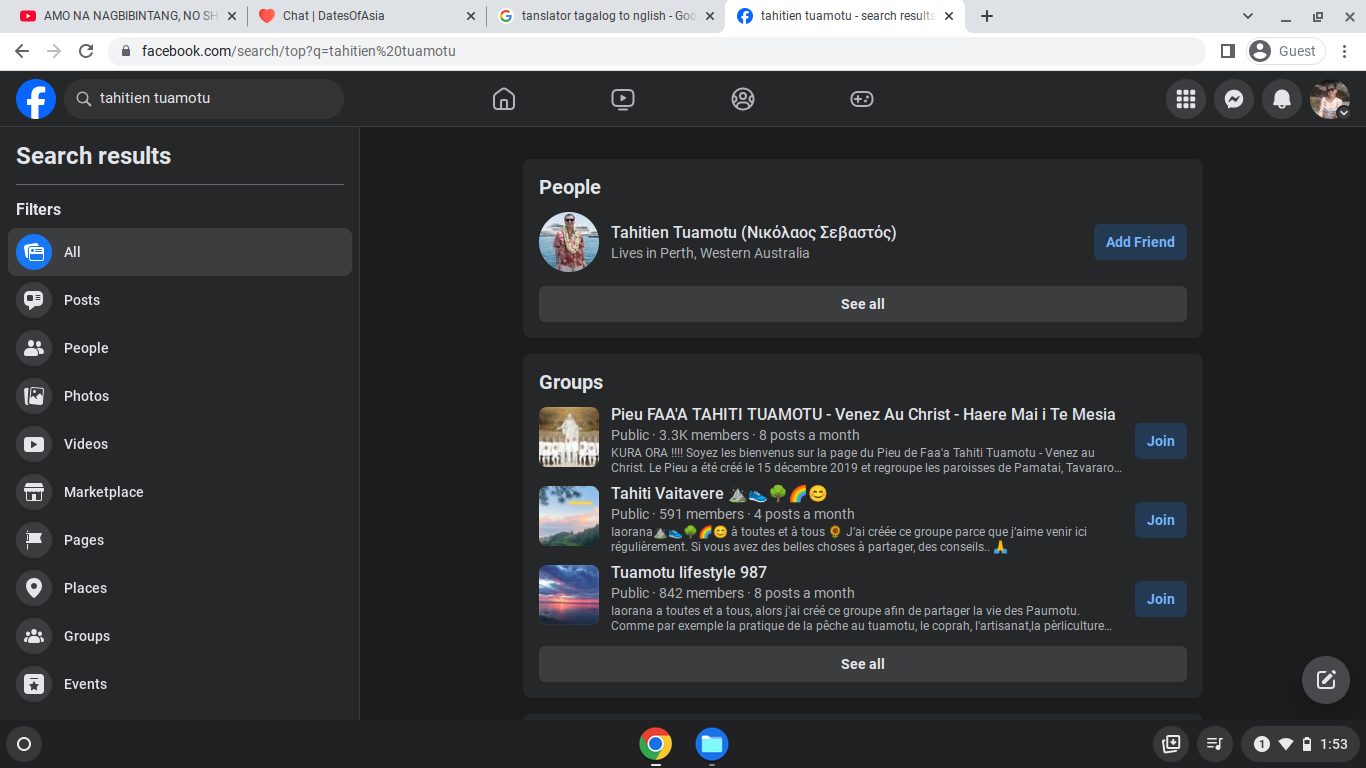Select the Marketplace filter
The width and height of the screenshot is (1366, 768).
click(180, 492)
